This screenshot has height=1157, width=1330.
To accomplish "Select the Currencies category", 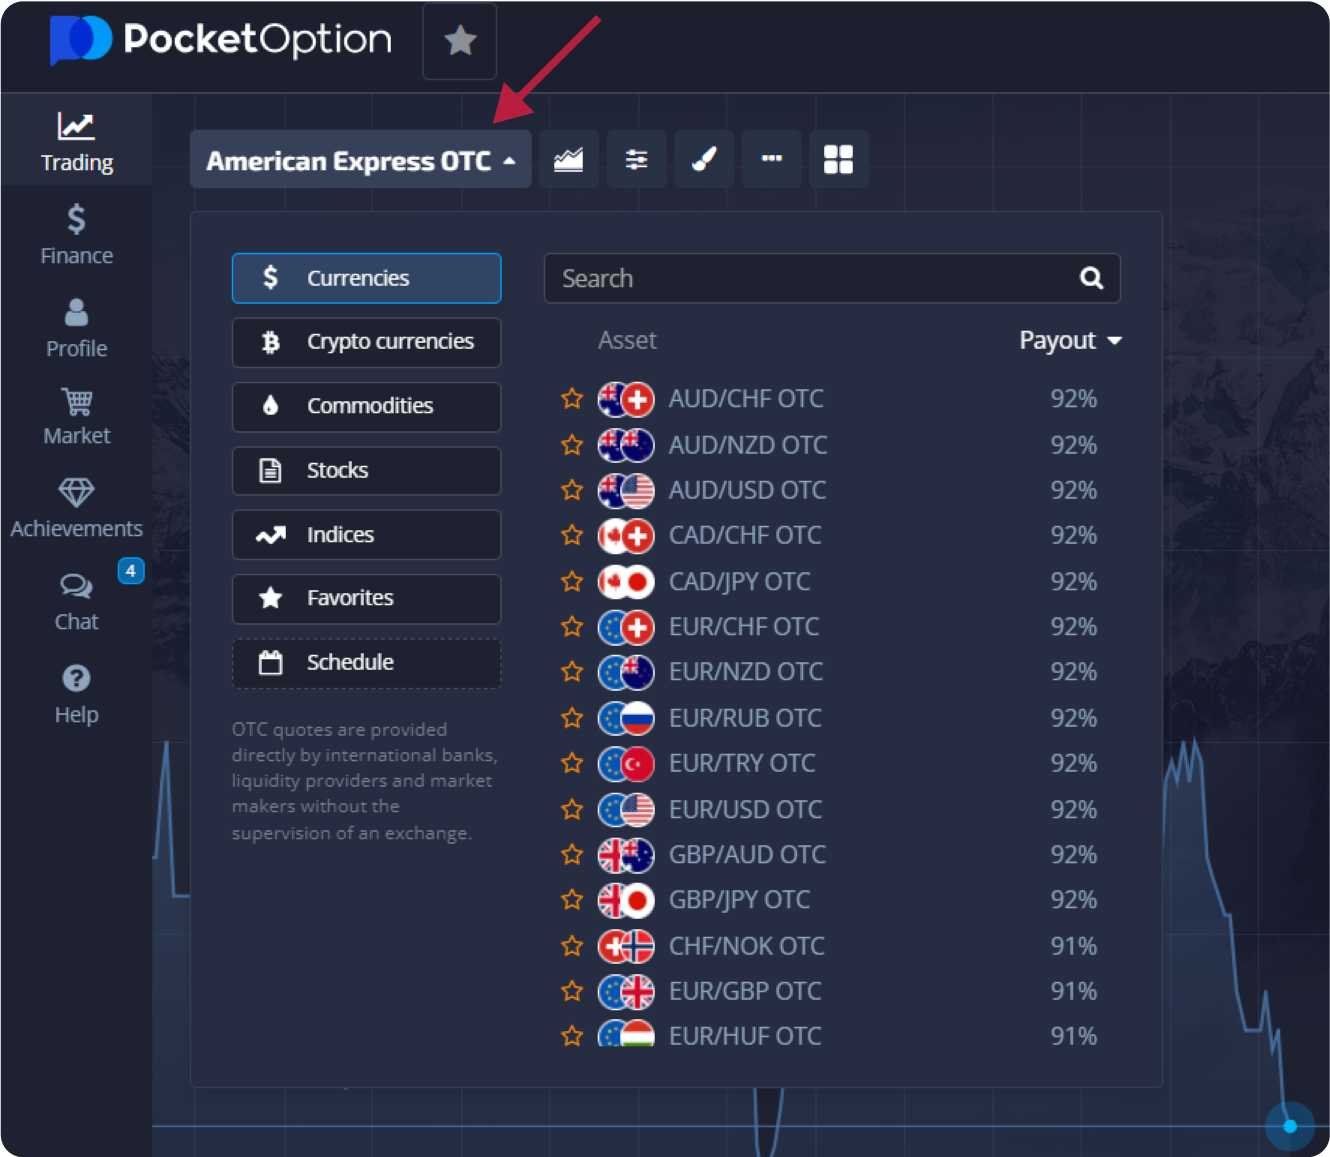I will [x=367, y=278].
